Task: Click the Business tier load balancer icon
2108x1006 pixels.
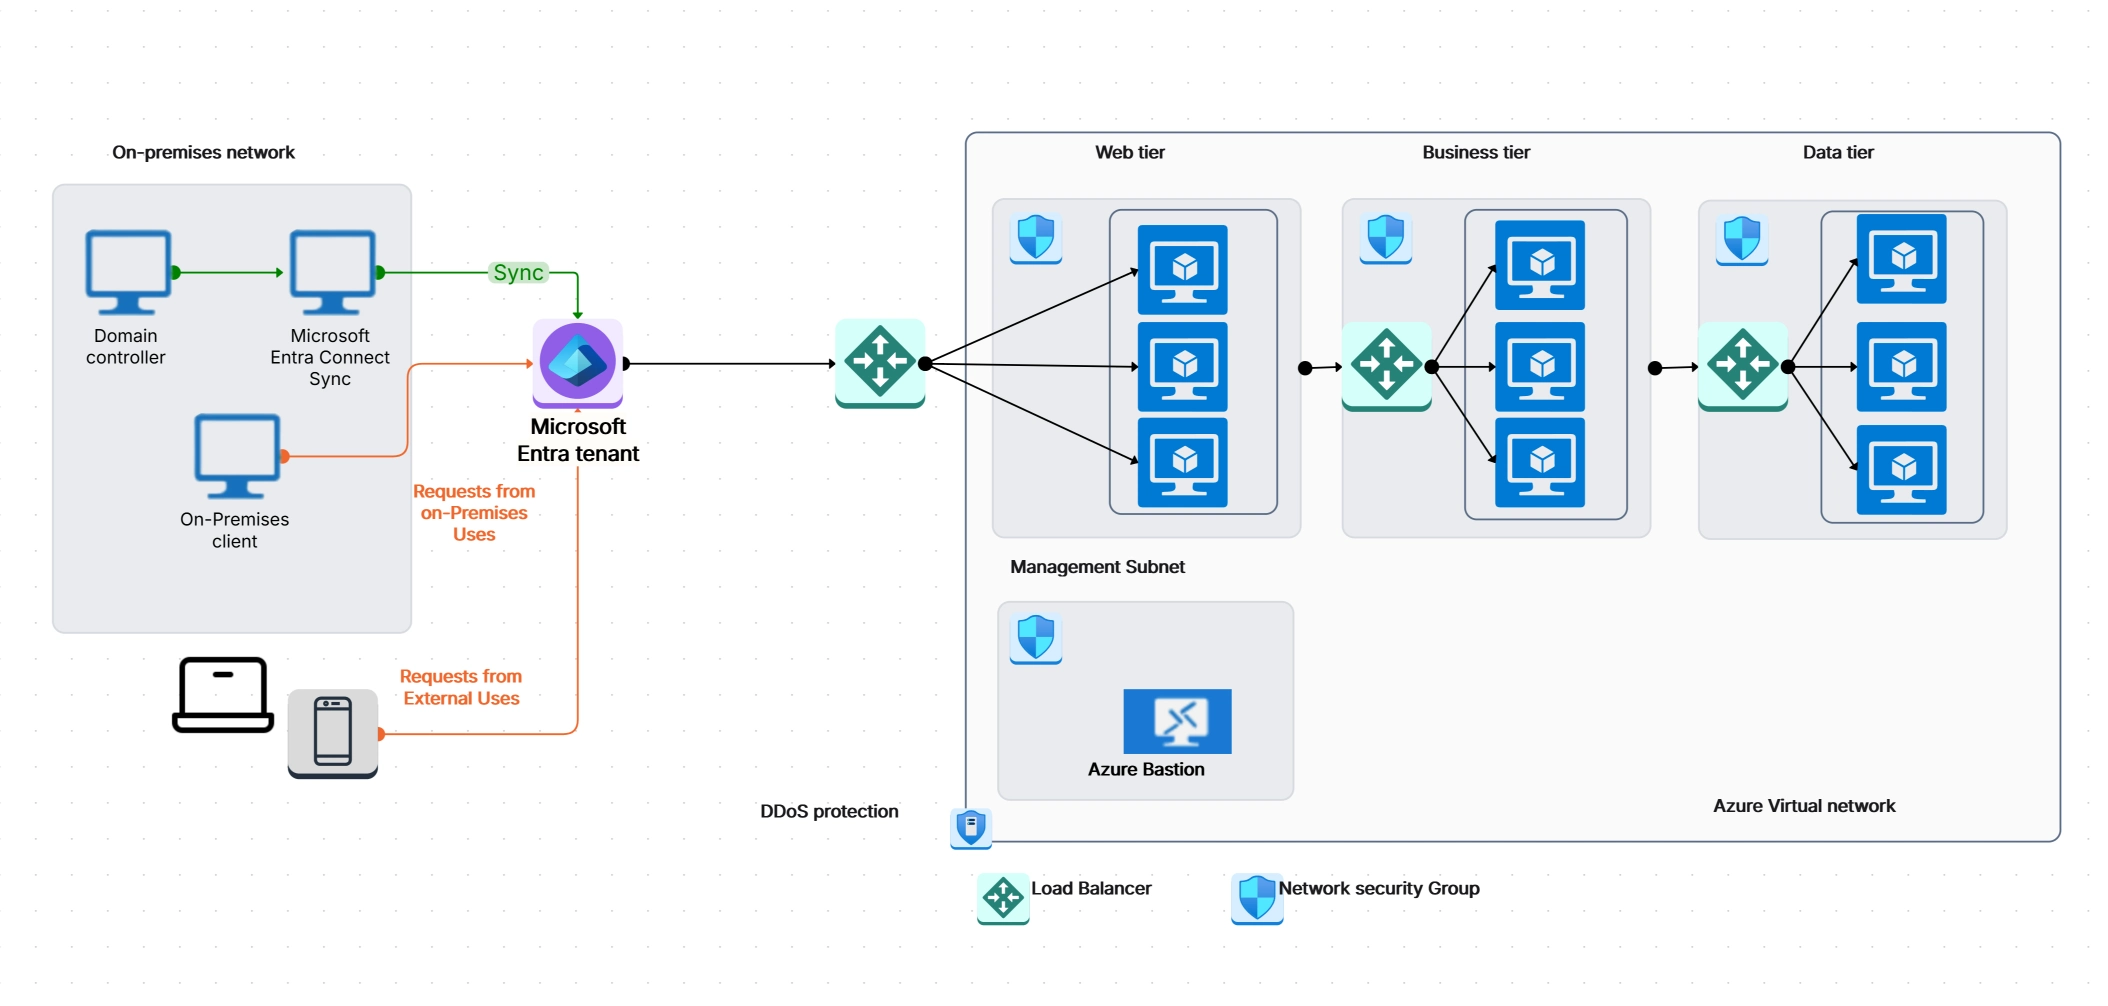Action: [x=1386, y=366]
